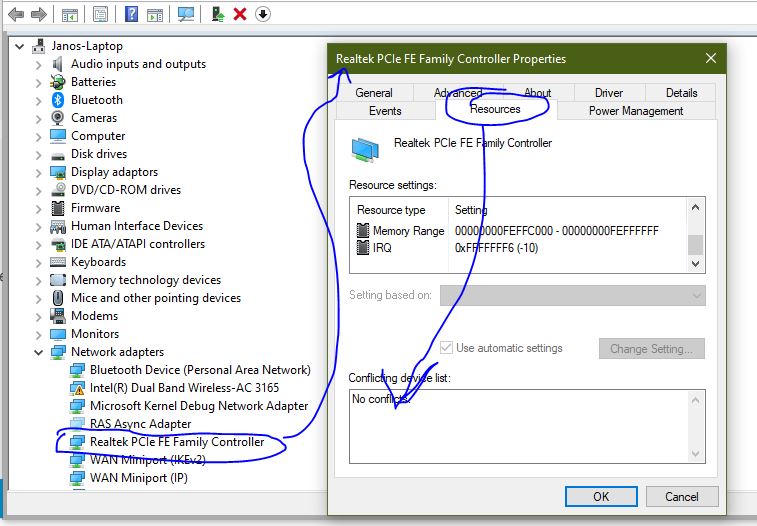Select Microsoft Kernel Debug Network Adapter
The image size is (757, 526).
[x=199, y=406]
